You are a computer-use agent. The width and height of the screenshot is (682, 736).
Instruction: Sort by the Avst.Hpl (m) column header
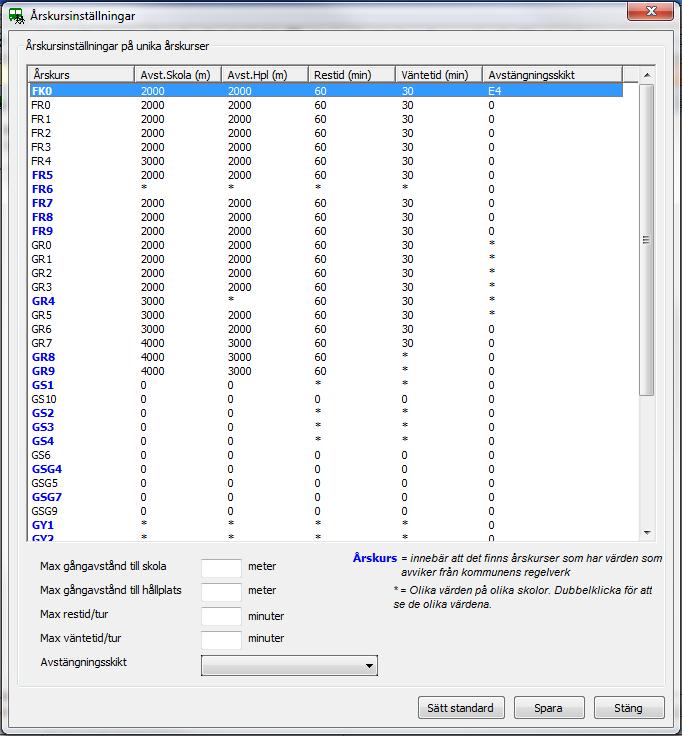[x=265, y=75]
